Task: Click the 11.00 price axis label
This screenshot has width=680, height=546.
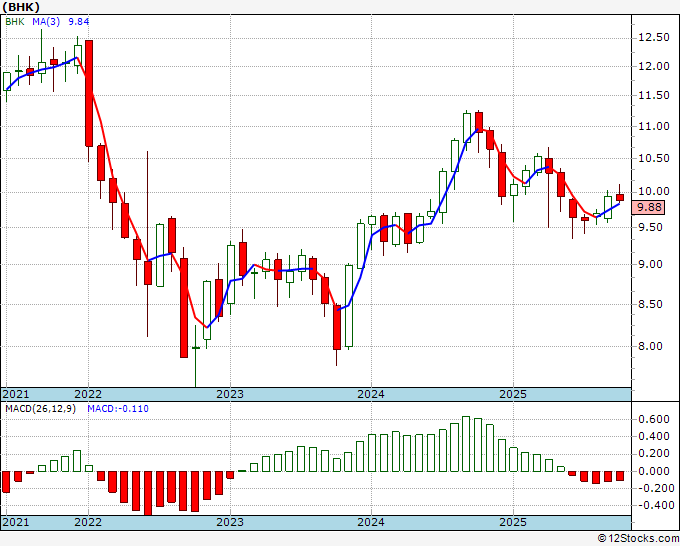Action: pyautogui.click(x=654, y=127)
